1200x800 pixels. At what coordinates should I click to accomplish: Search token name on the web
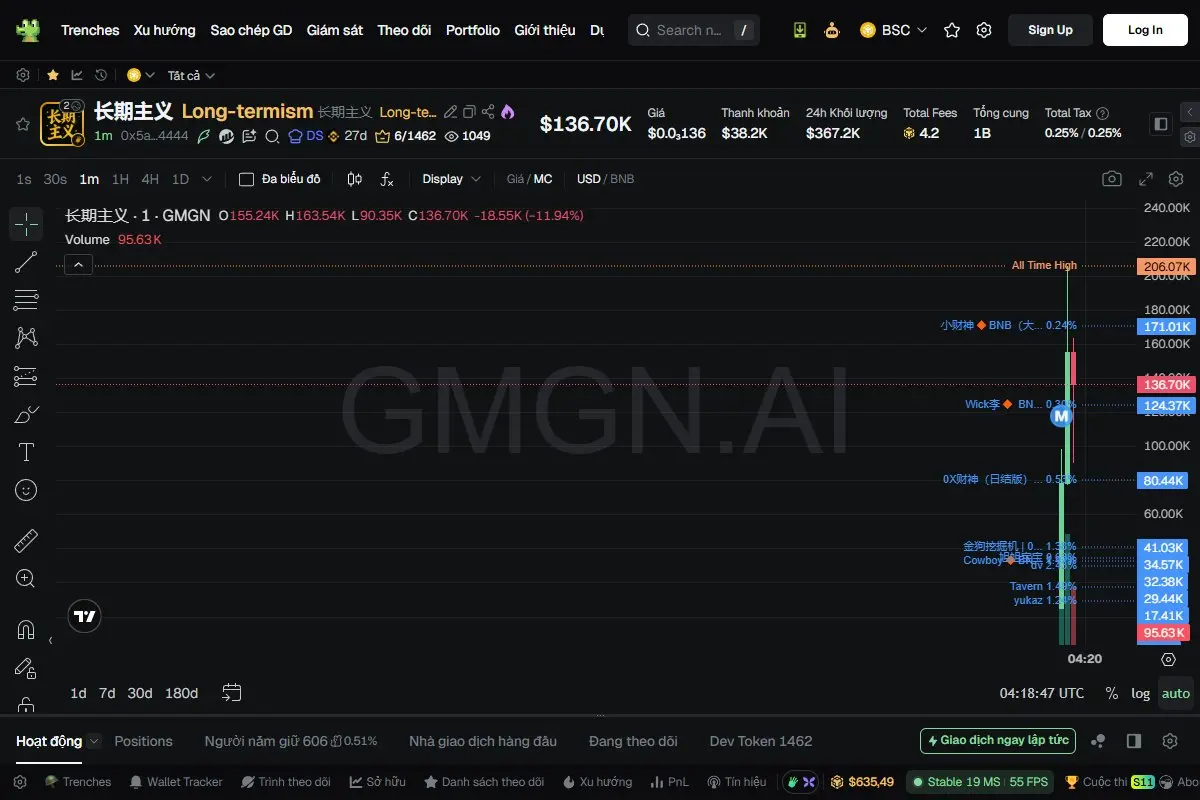272,136
